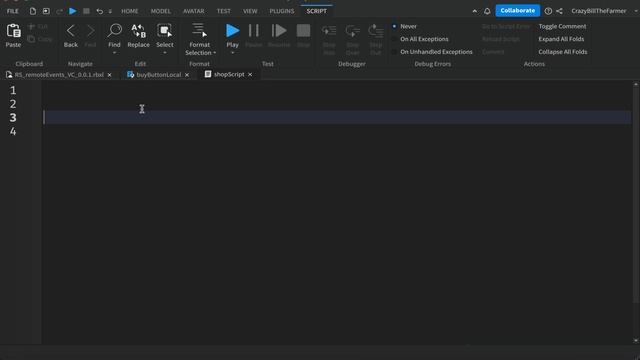Screen dimensions: 640x360
Task: Click the redo arrow in quick access bar
Action: (x=59, y=11)
